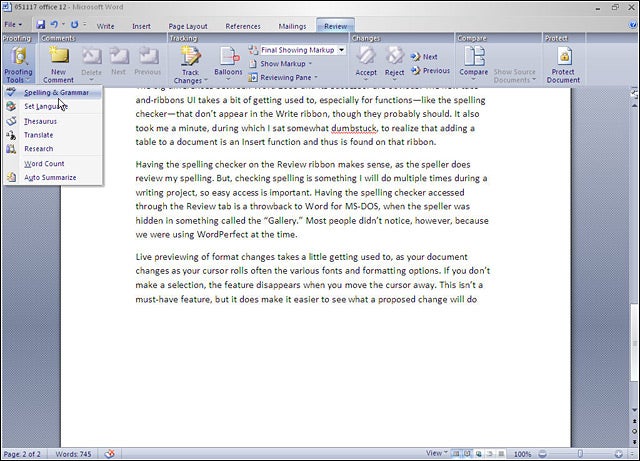Choose Auto Summarize from Proofing menu
Screen dimensions: 640x461
click(53, 178)
